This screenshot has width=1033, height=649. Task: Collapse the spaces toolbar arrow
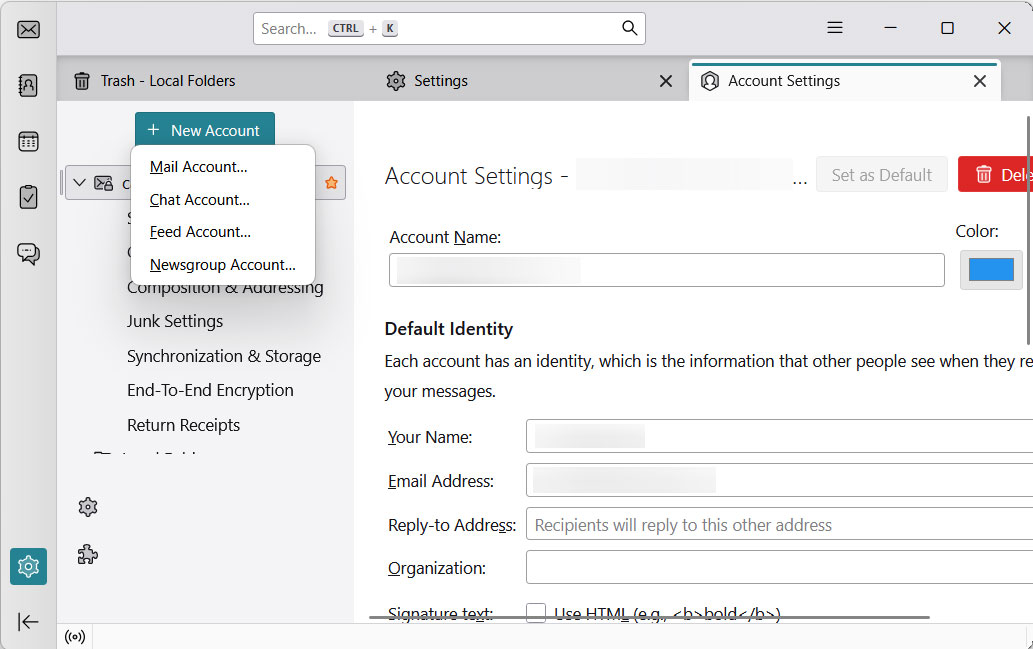point(28,621)
